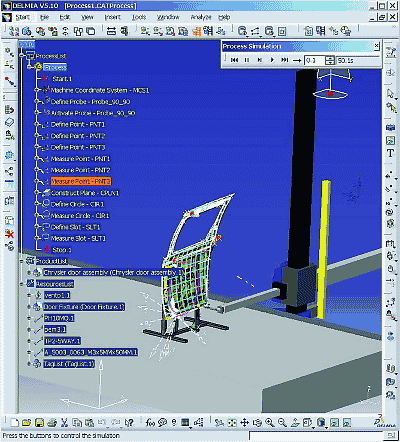The image size is (400, 442).
Task: Expand the Door Fixture node
Action: 30,307
